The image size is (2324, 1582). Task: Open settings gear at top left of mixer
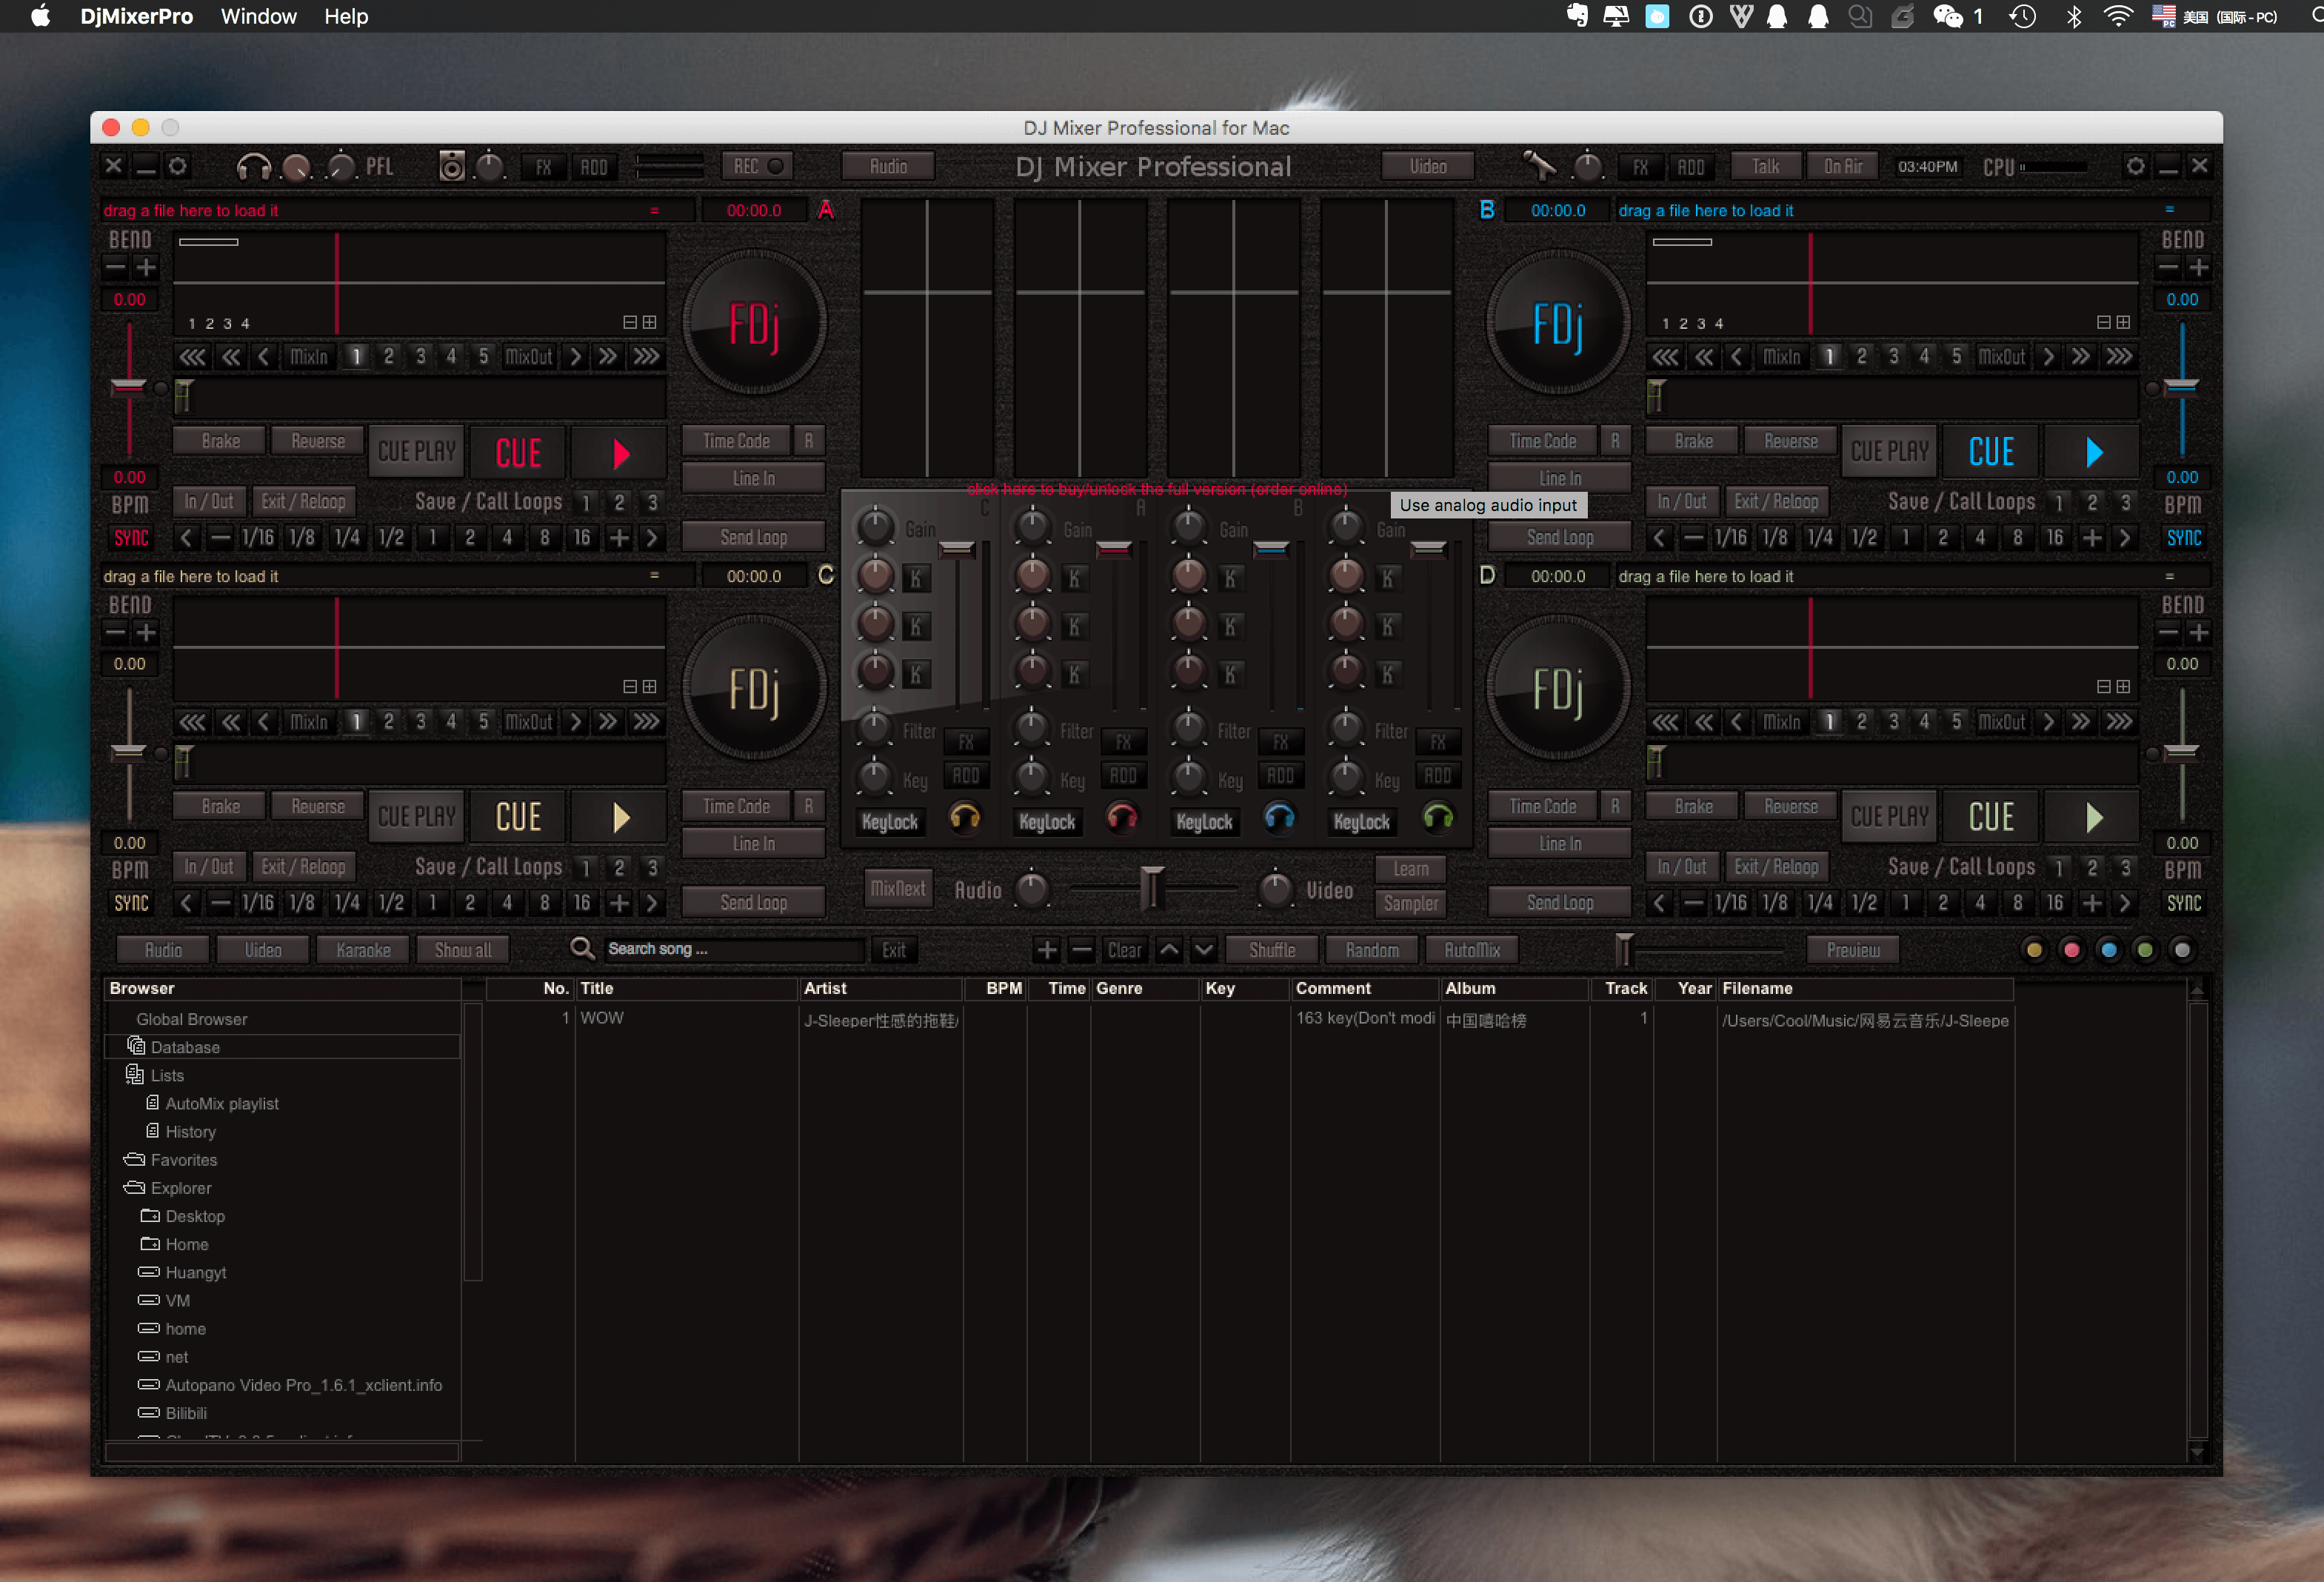point(178,166)
